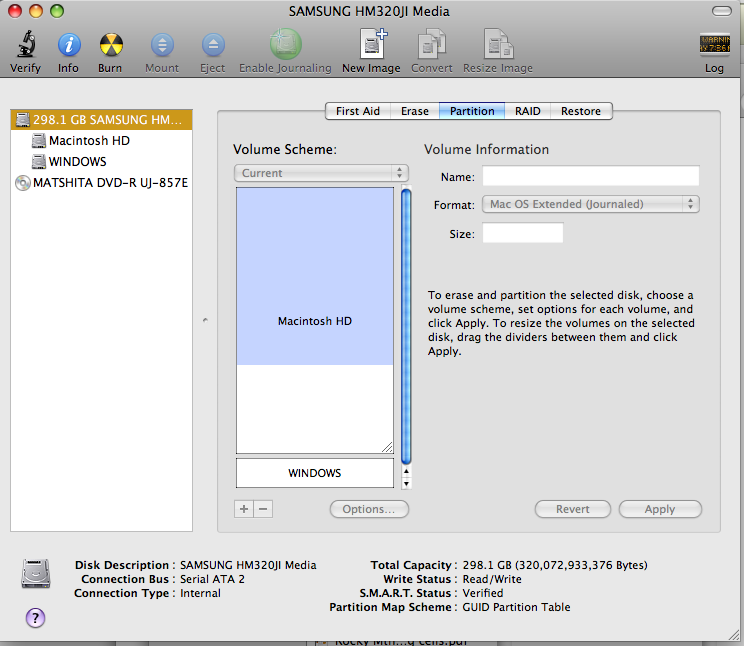
Task: Add a partition with the plus button
Action: (x=244, y=509)
